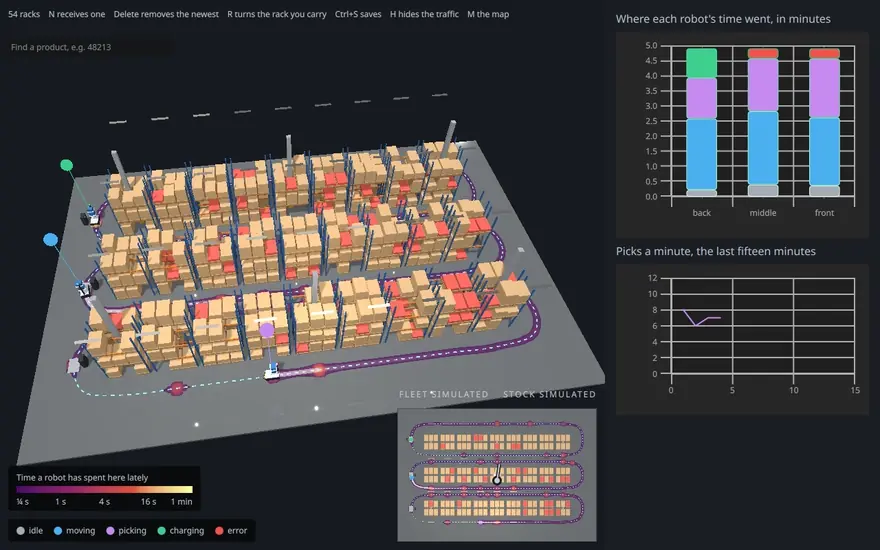Select the robot beneath the blue moving marker
The height and width of the screenshot is (550, 880).
(84, 288)
